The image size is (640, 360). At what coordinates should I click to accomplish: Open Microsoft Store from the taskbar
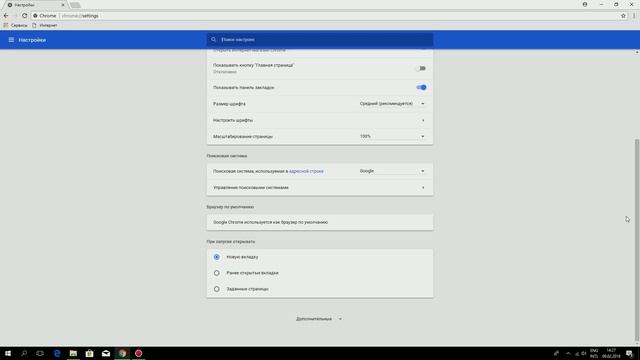pyautogui.click(x=89, y=353)
